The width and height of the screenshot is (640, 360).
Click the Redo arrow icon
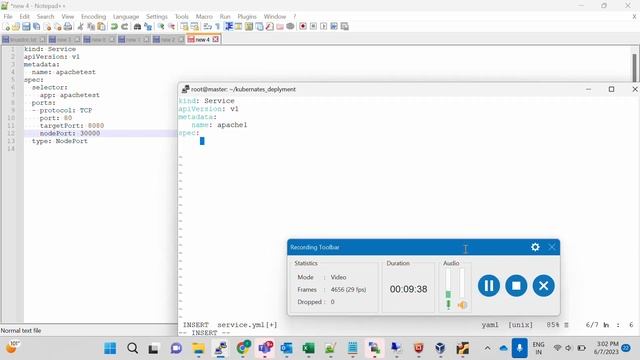(x=124, y=27)
